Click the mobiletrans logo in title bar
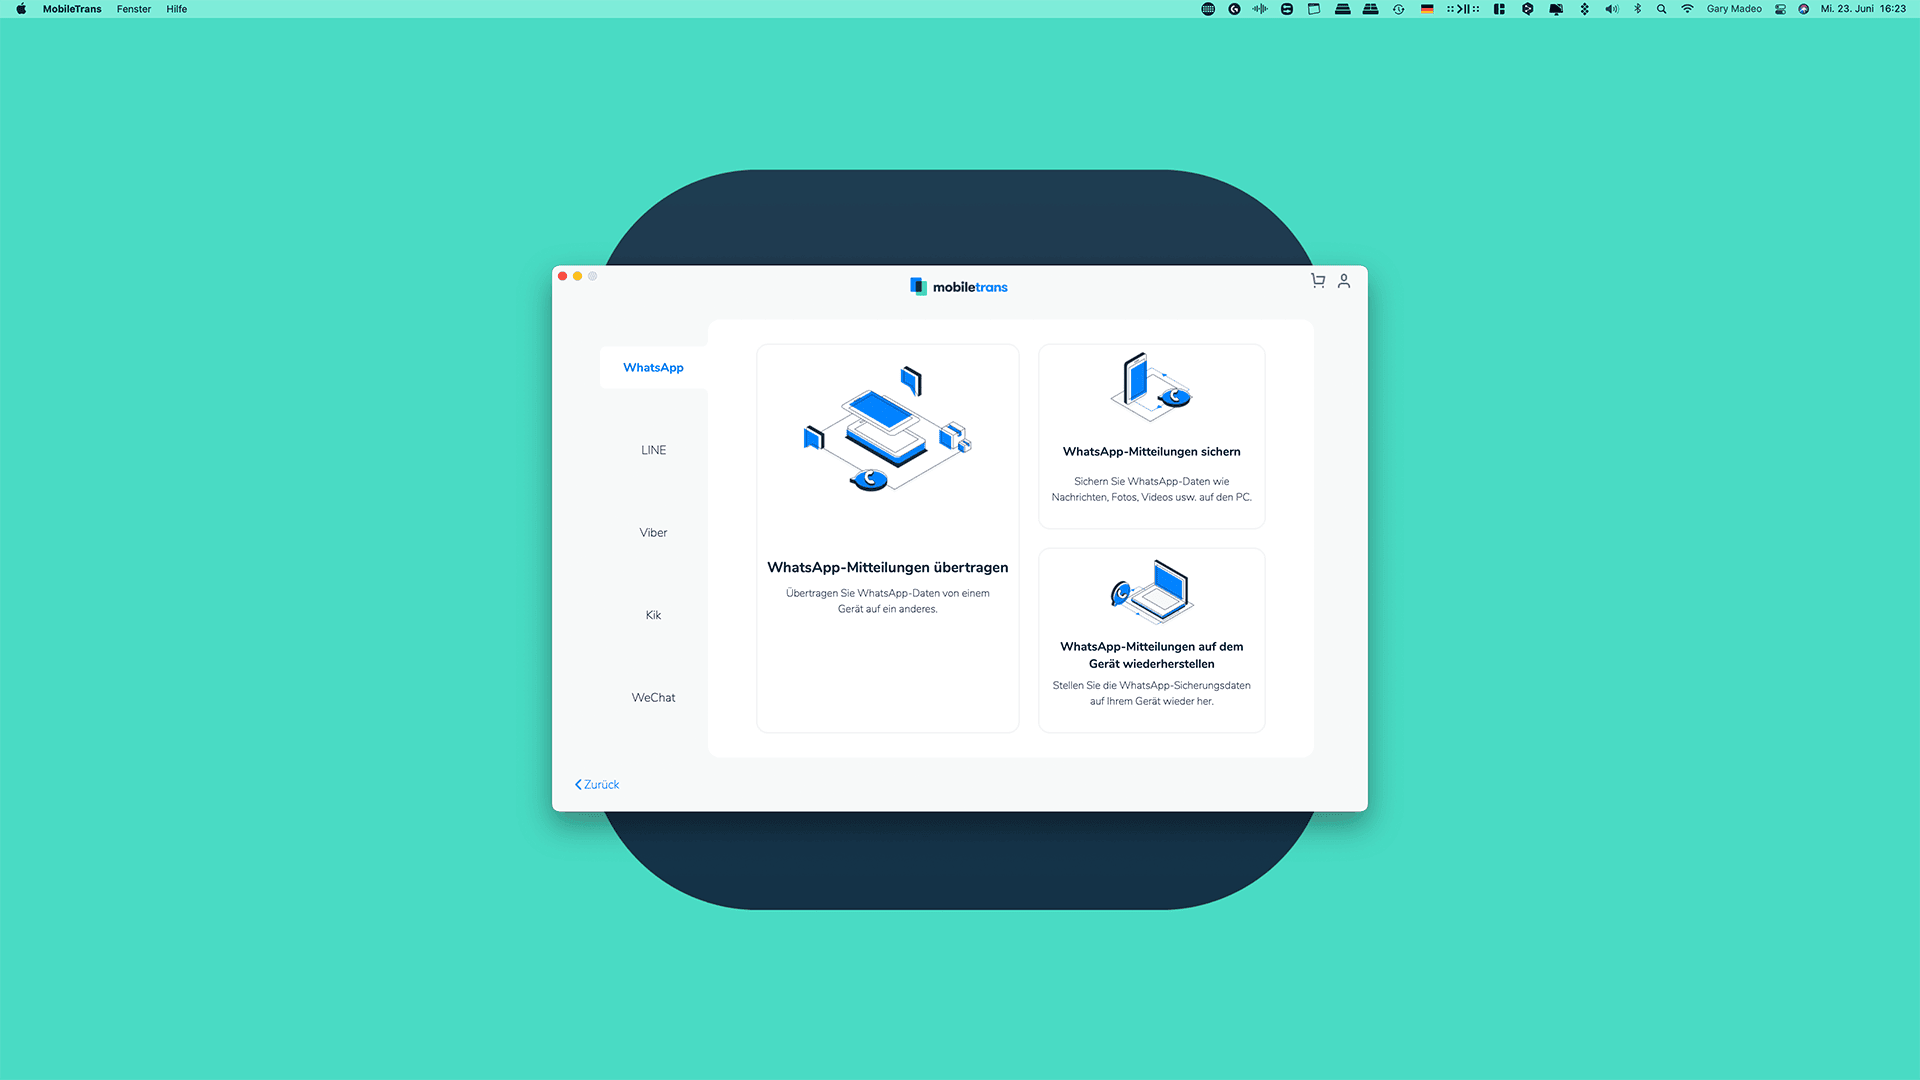Viewport: 1920px width, 1080px height. (959, 287)
